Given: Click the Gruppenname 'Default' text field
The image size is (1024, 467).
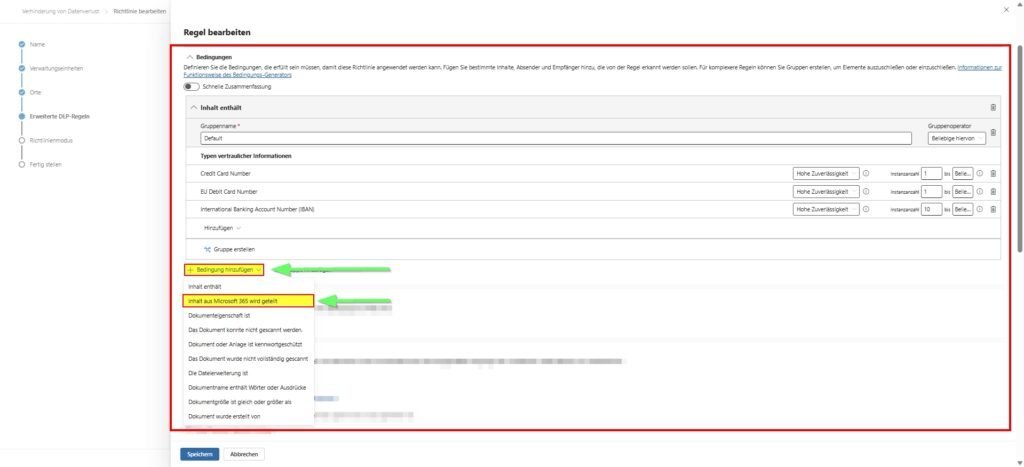Looking at the screenshot, I should (558, 139).
